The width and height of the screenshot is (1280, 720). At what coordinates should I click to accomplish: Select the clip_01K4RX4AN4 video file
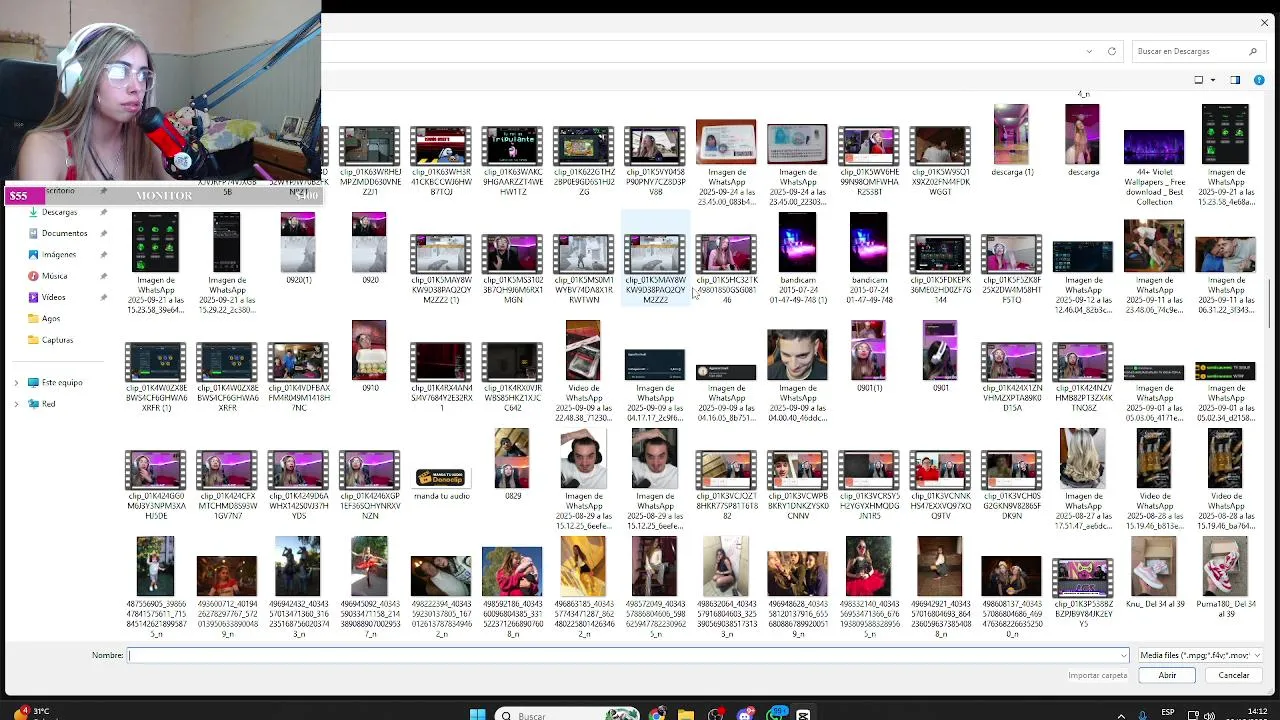441,377
